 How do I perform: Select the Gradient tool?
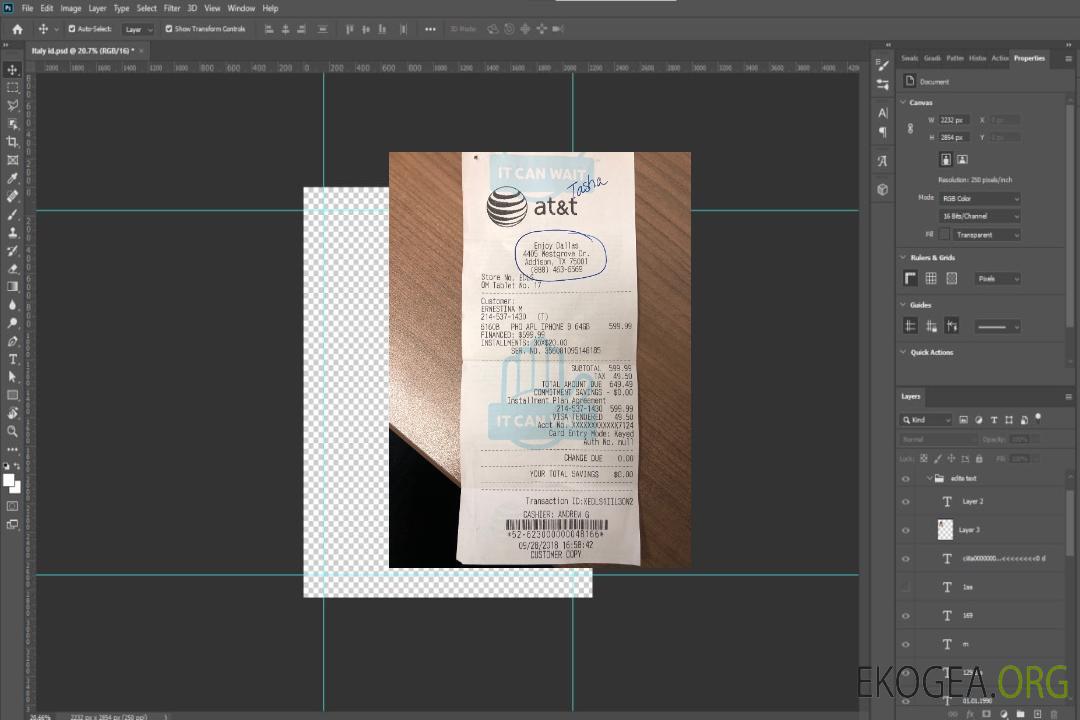coord(12,287)
